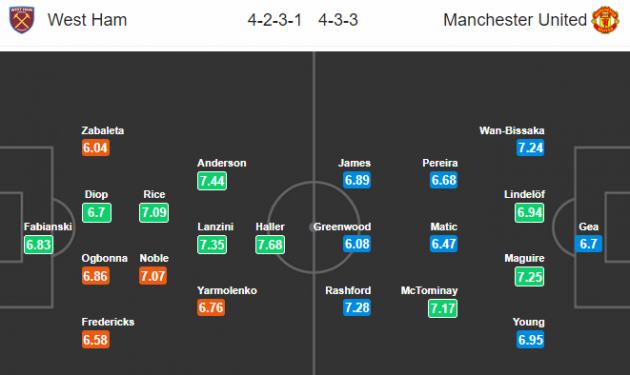The width and height of the screenshot is (630, 375).
Task: Click Zabaleta's 6.04 rating badge
Action: coord(96,148)
